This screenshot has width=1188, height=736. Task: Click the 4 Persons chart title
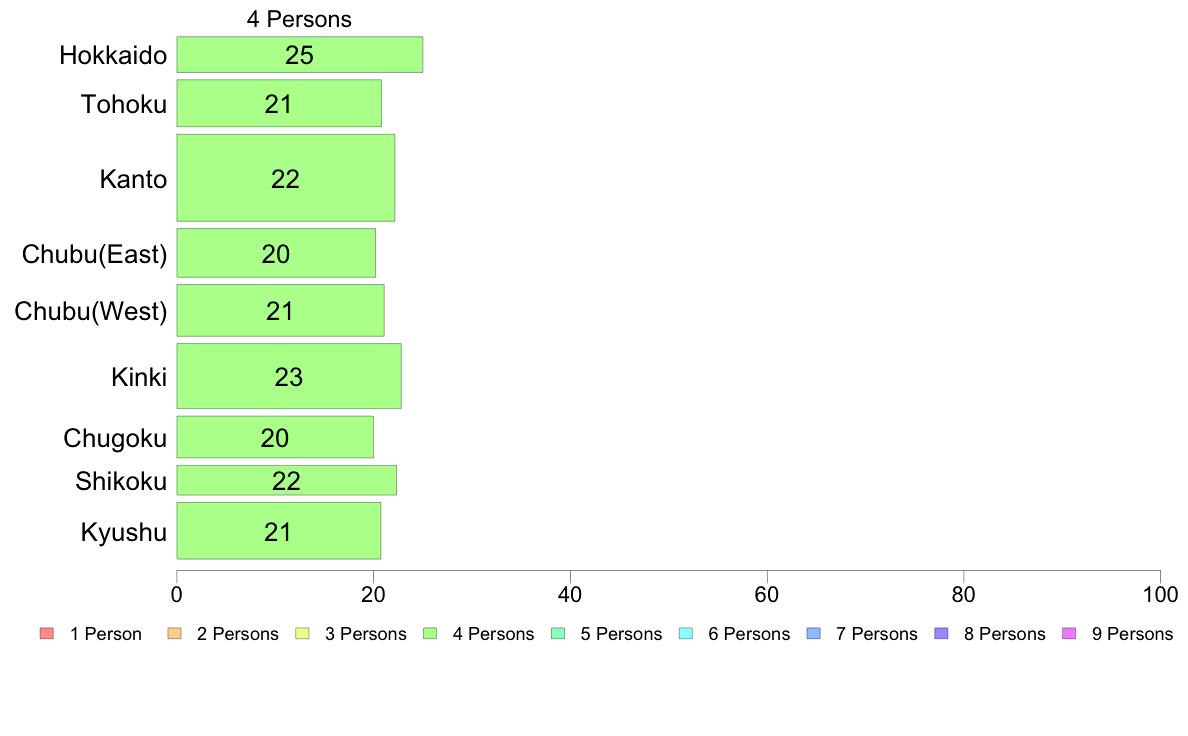[299, 19]
